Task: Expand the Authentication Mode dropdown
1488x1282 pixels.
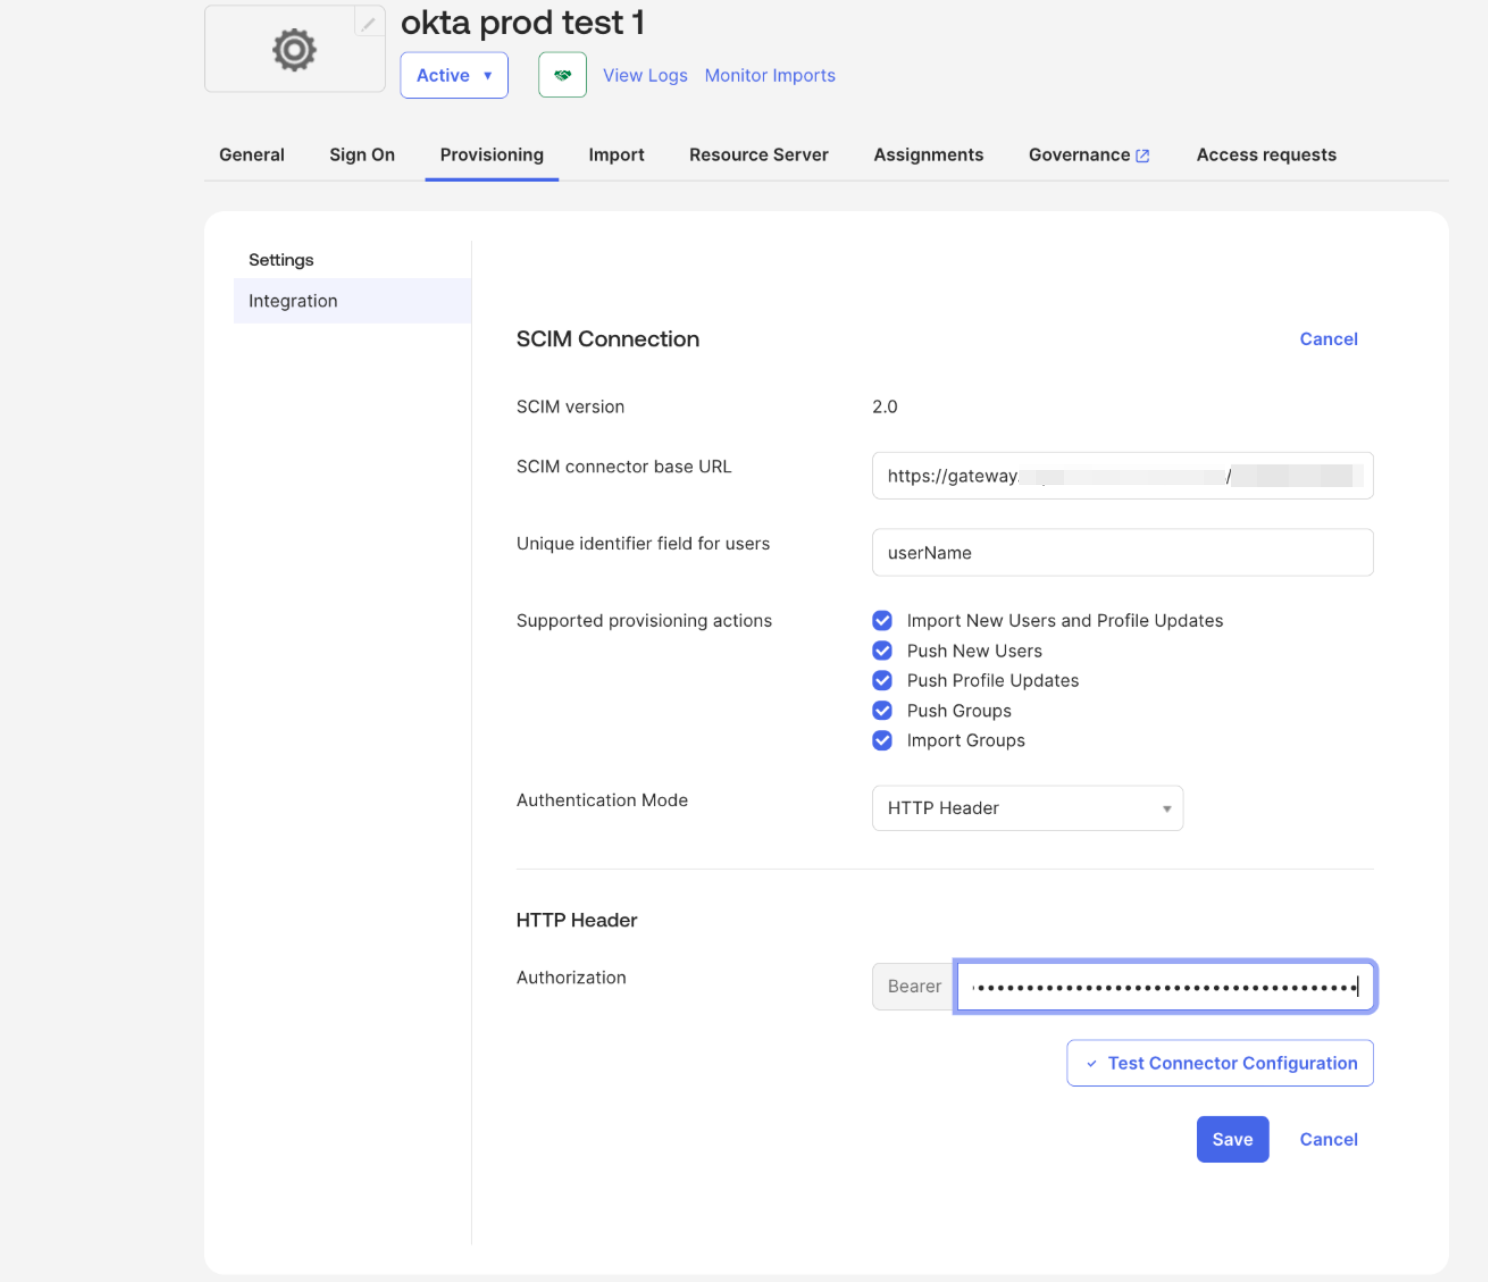Action: click(1027, 808)
